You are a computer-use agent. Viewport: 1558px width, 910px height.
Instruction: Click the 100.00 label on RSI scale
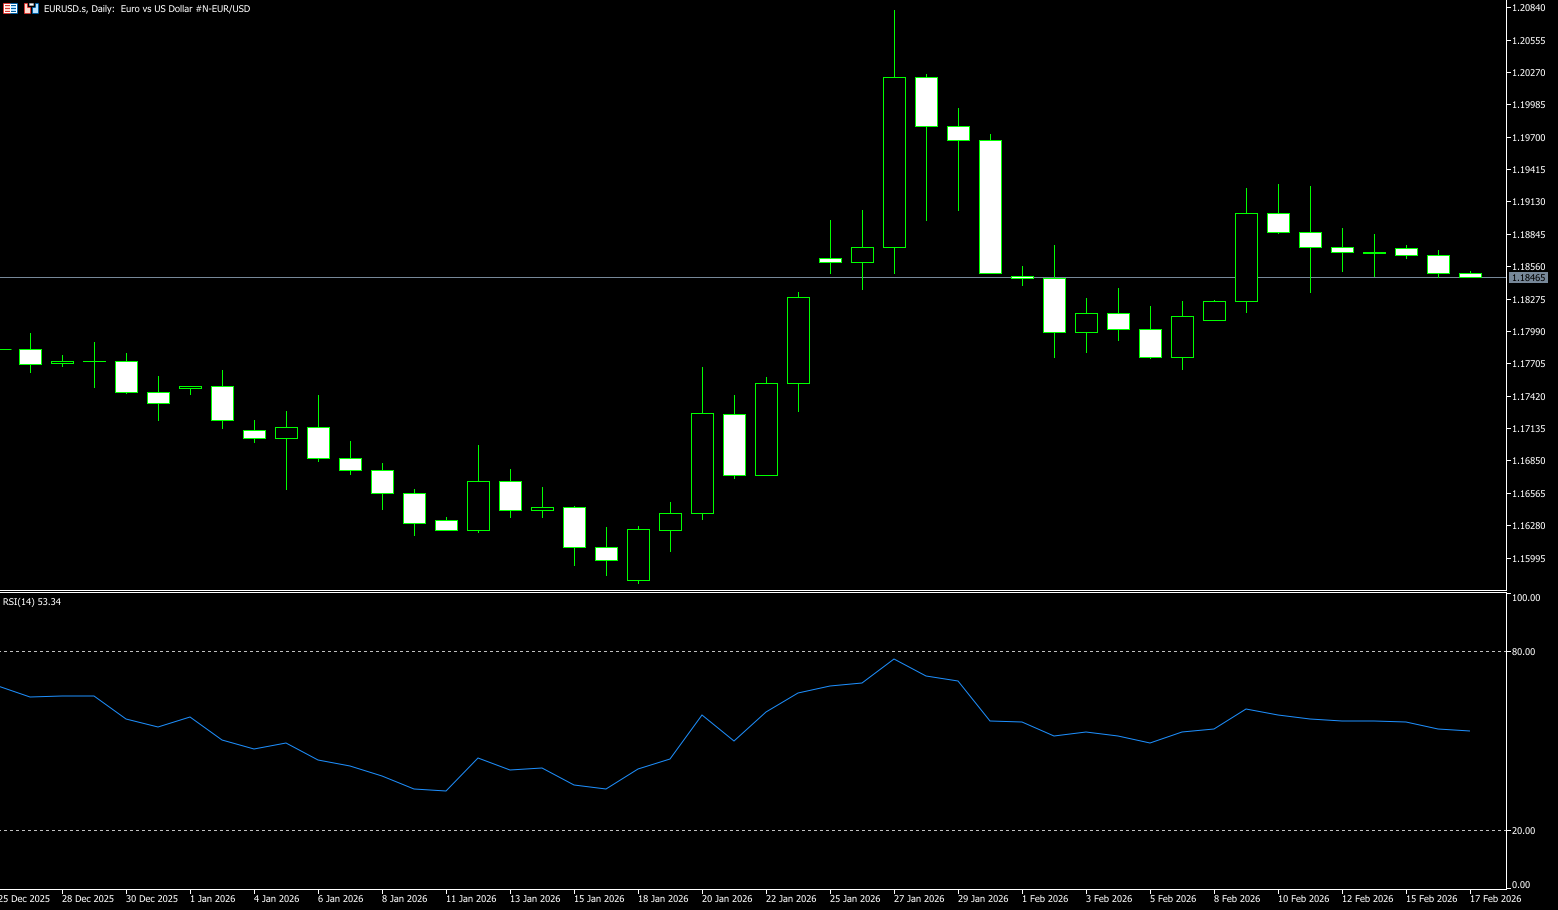tap(1526, 598)
